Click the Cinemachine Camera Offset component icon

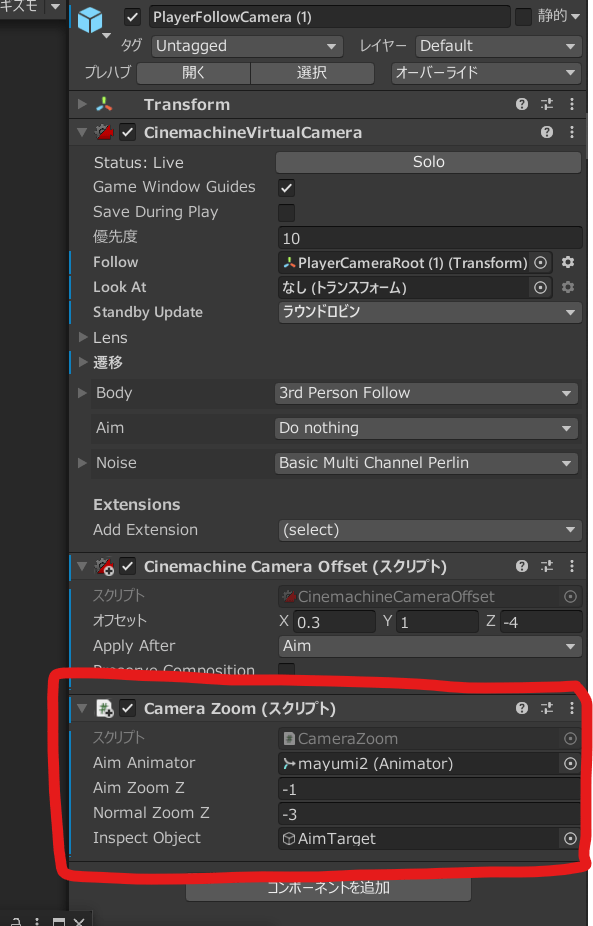[x=105, y=568]
